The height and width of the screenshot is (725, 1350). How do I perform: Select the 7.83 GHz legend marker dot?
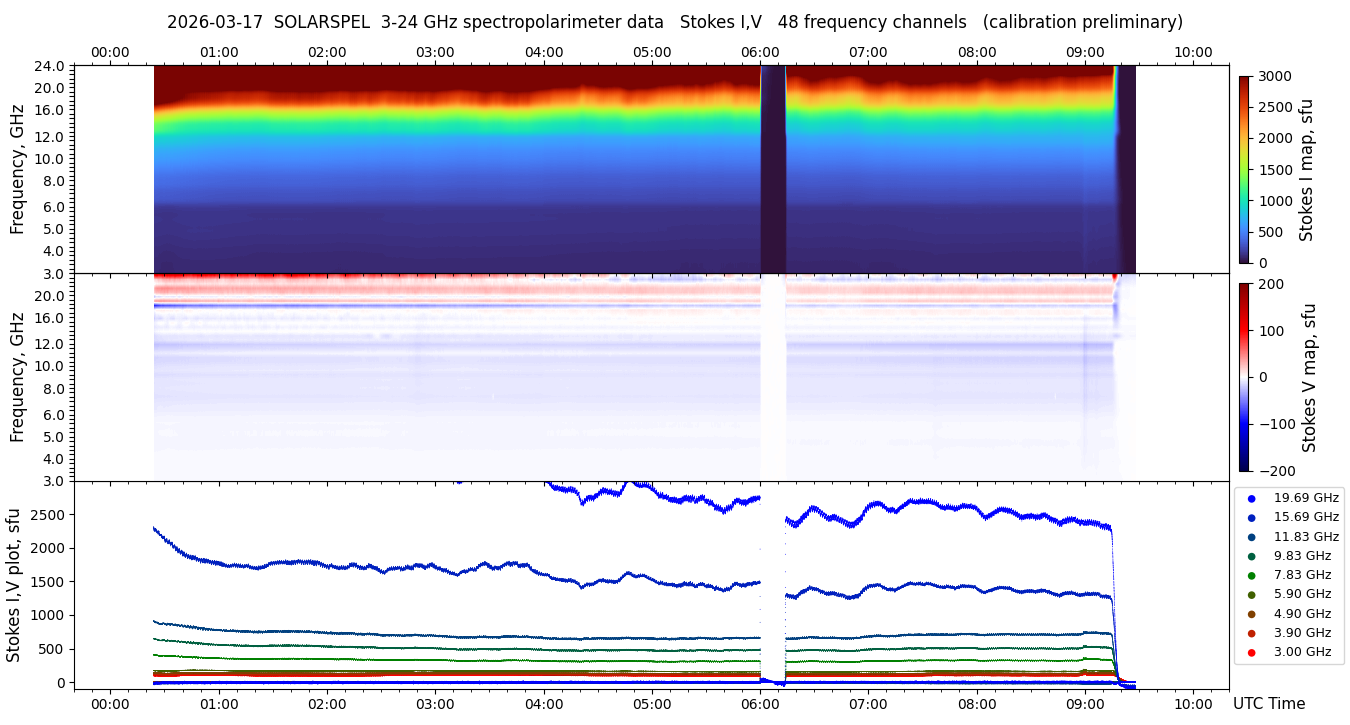click(1251, 575)
